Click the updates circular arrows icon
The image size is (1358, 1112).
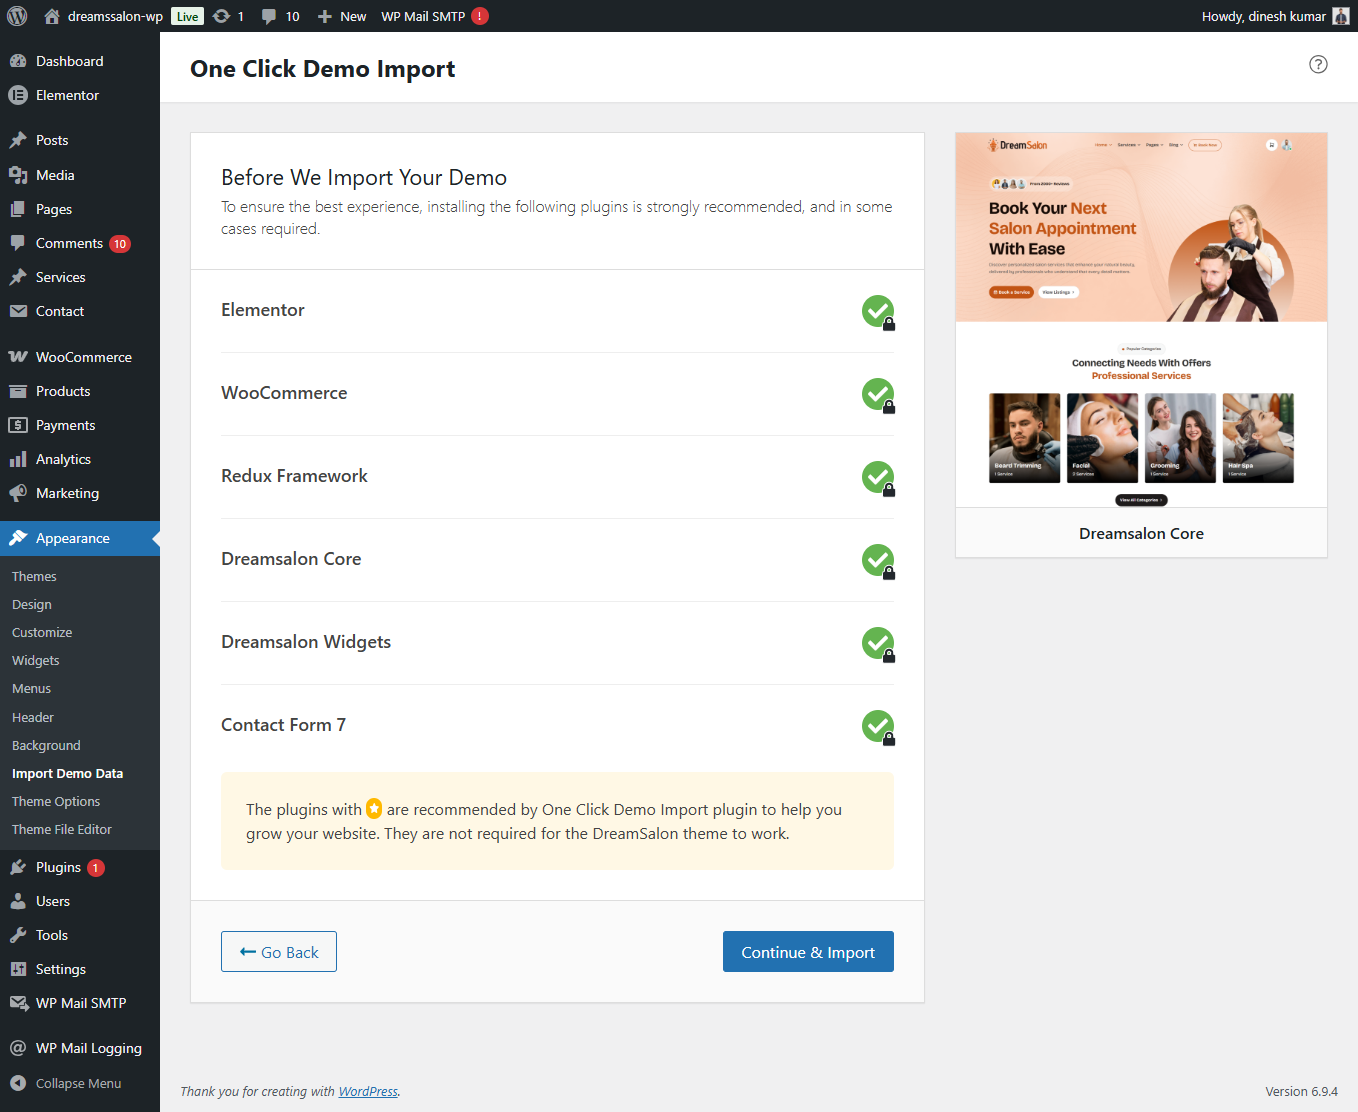pos(222,16)
